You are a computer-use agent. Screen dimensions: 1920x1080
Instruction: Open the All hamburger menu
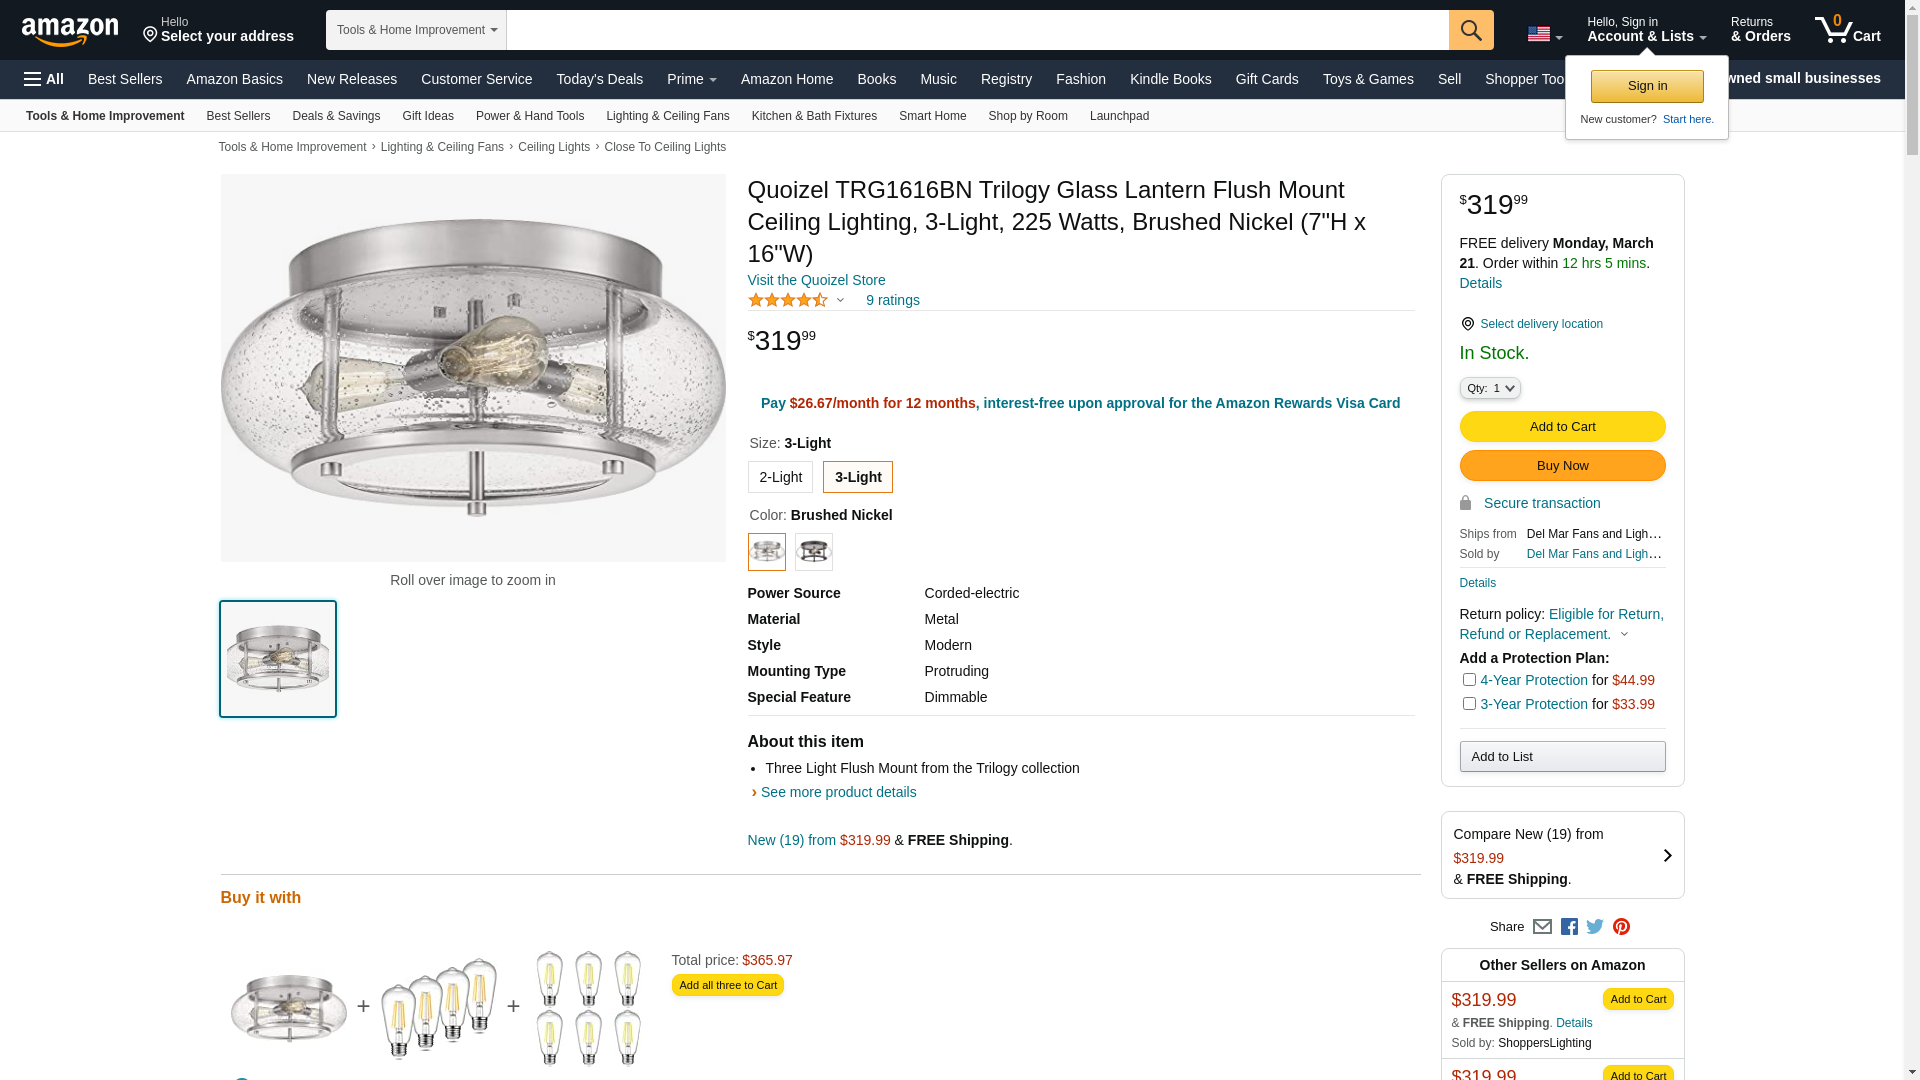click(44, 79)
